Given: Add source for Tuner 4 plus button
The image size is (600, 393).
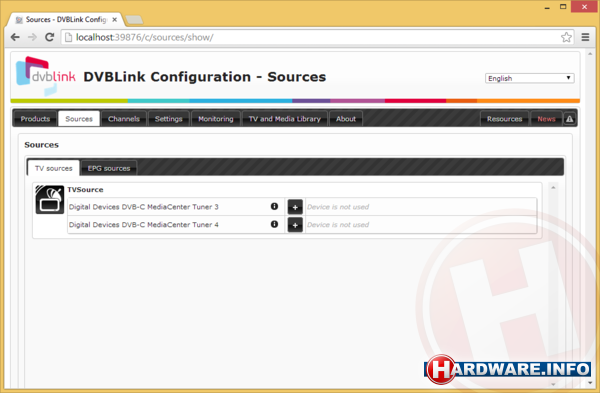Looking at the screenshot, I should (x=295, y=225).
